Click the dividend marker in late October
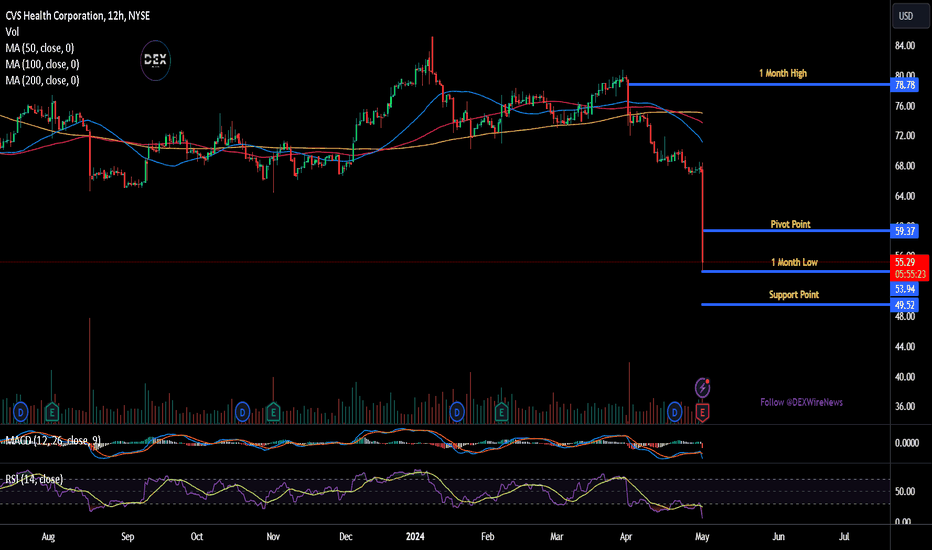Screen dimensions: 932x550 click(242, 411)
